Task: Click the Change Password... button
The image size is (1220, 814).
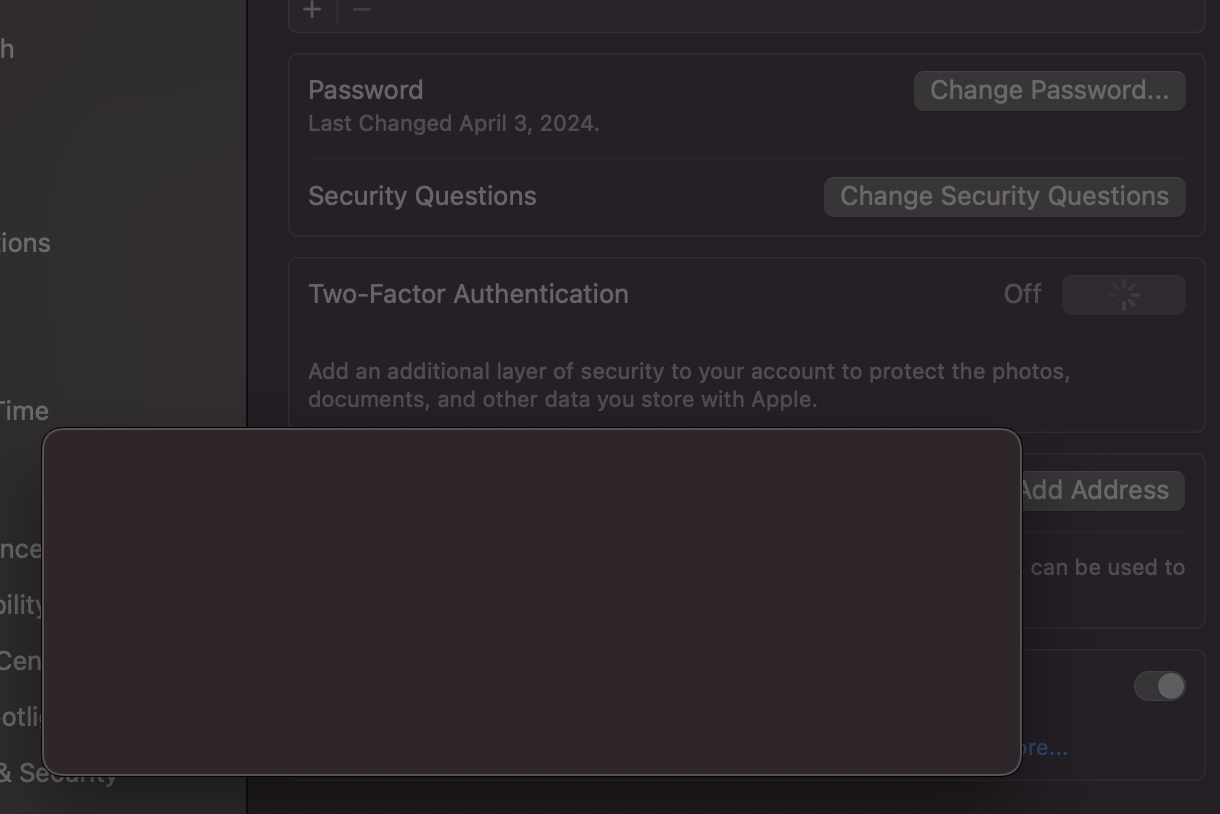Action: (1050, 91)
